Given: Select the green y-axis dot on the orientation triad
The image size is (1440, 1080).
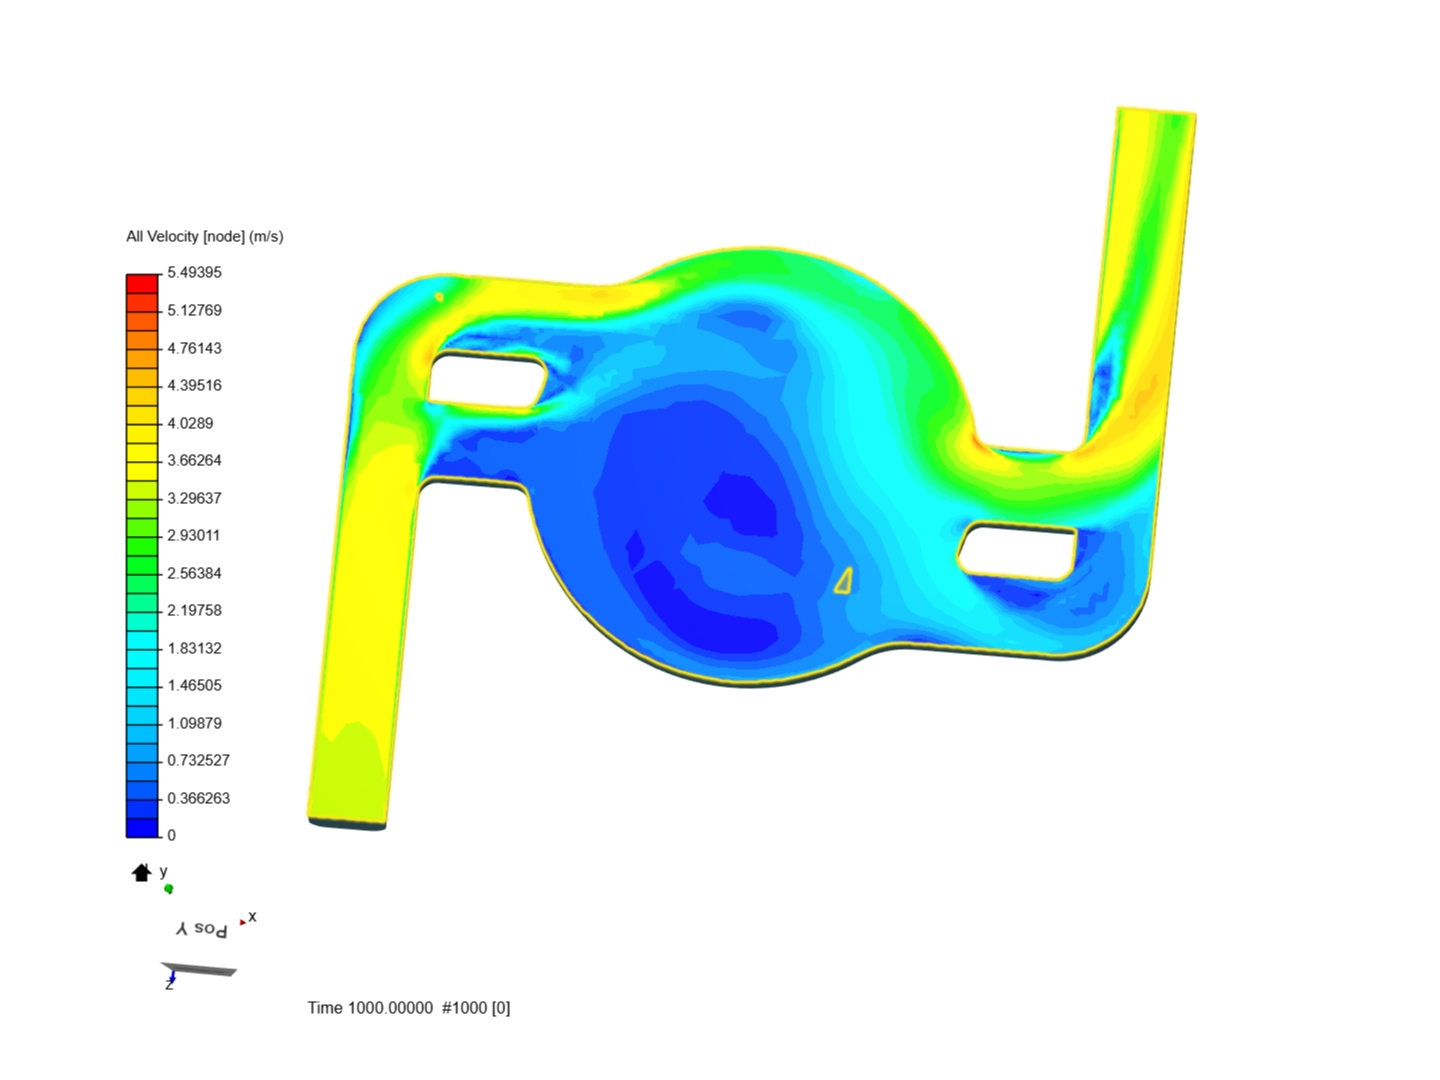Looking at the screenshot, I should pyautogui.click(x=168, y=888).
